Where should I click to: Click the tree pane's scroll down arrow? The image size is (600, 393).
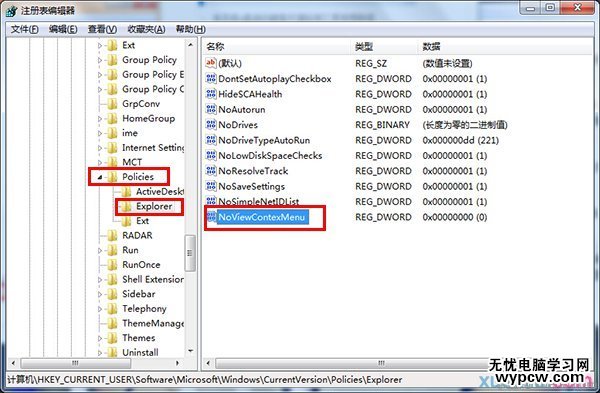(191, 351)
